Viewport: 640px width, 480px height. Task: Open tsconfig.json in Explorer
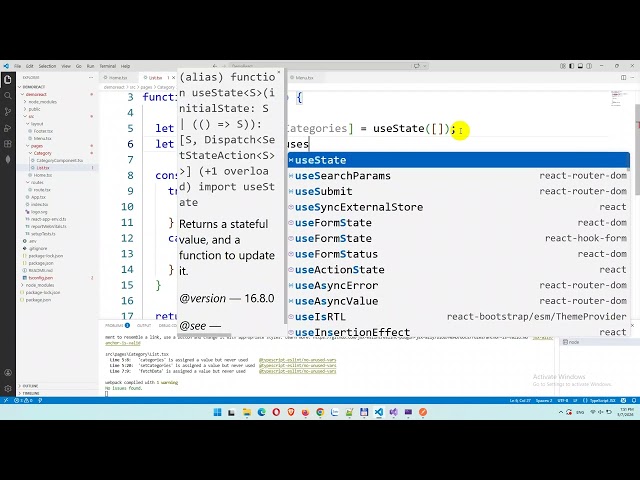(x=40, y=278)
